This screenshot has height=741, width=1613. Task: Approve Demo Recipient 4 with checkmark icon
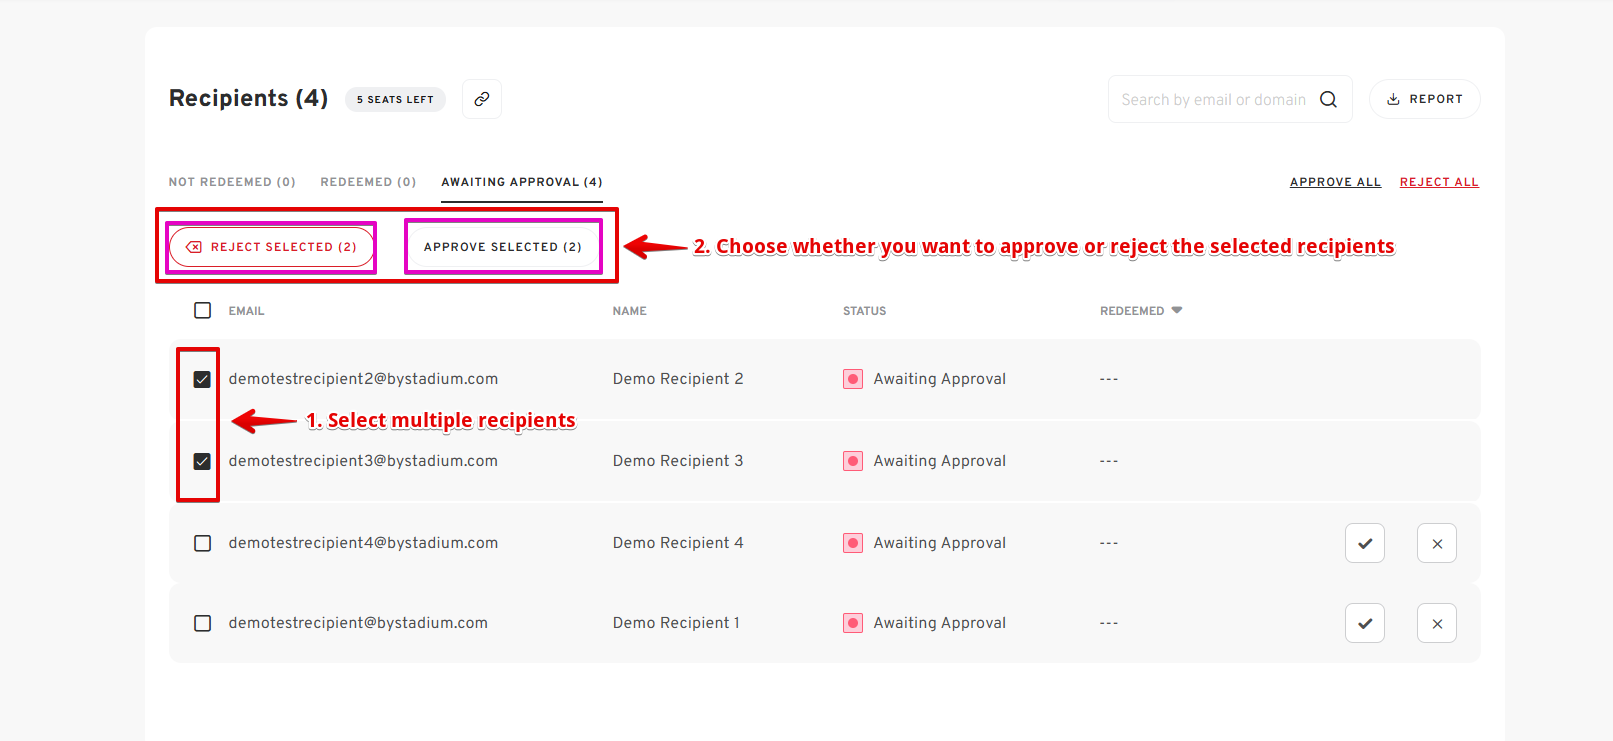[1364, 543]
